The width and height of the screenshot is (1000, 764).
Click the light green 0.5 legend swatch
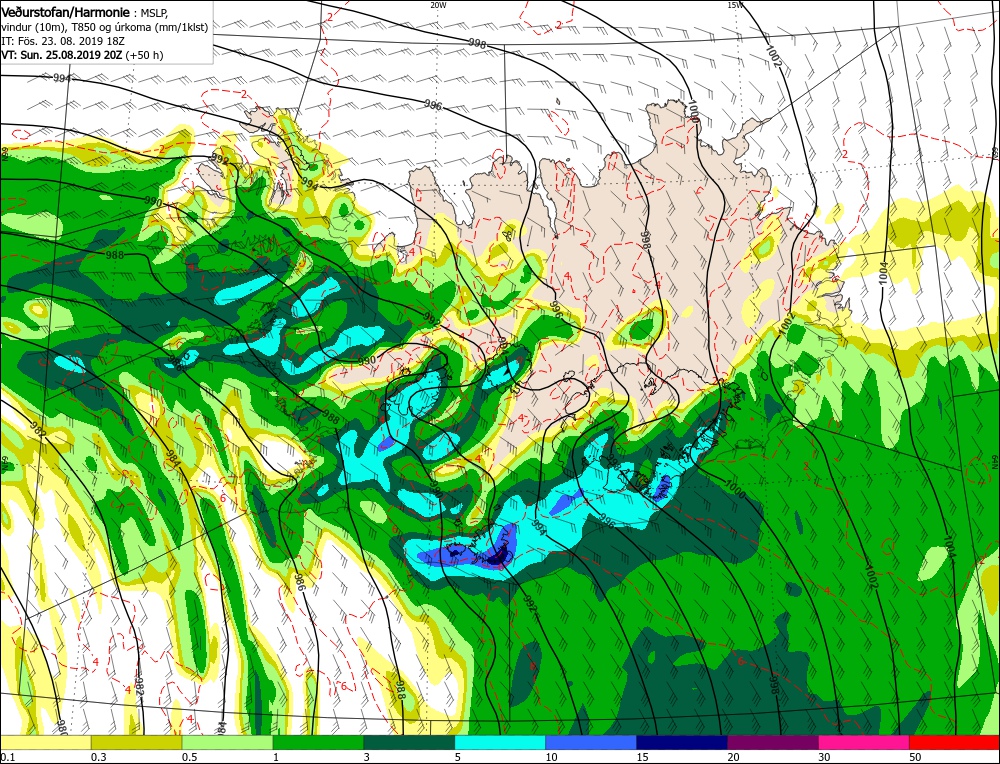click(x=227, y=742)
